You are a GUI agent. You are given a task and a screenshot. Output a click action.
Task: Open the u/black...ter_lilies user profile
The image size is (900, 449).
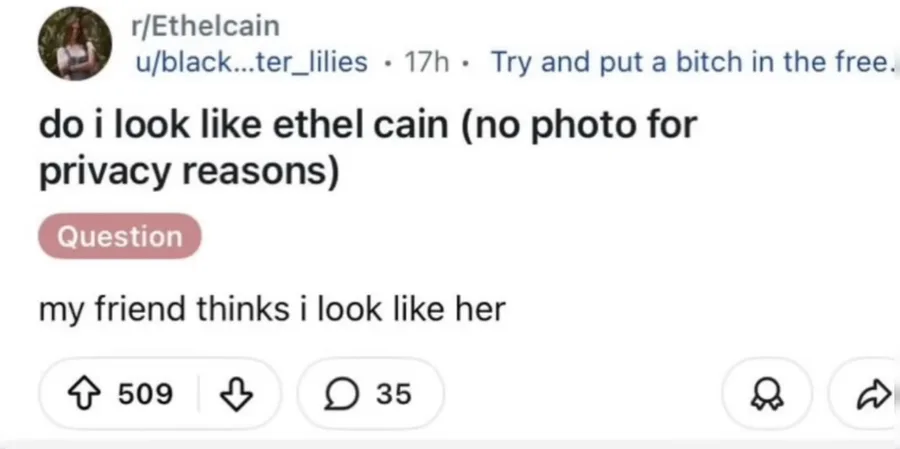(x=252, y=62)
